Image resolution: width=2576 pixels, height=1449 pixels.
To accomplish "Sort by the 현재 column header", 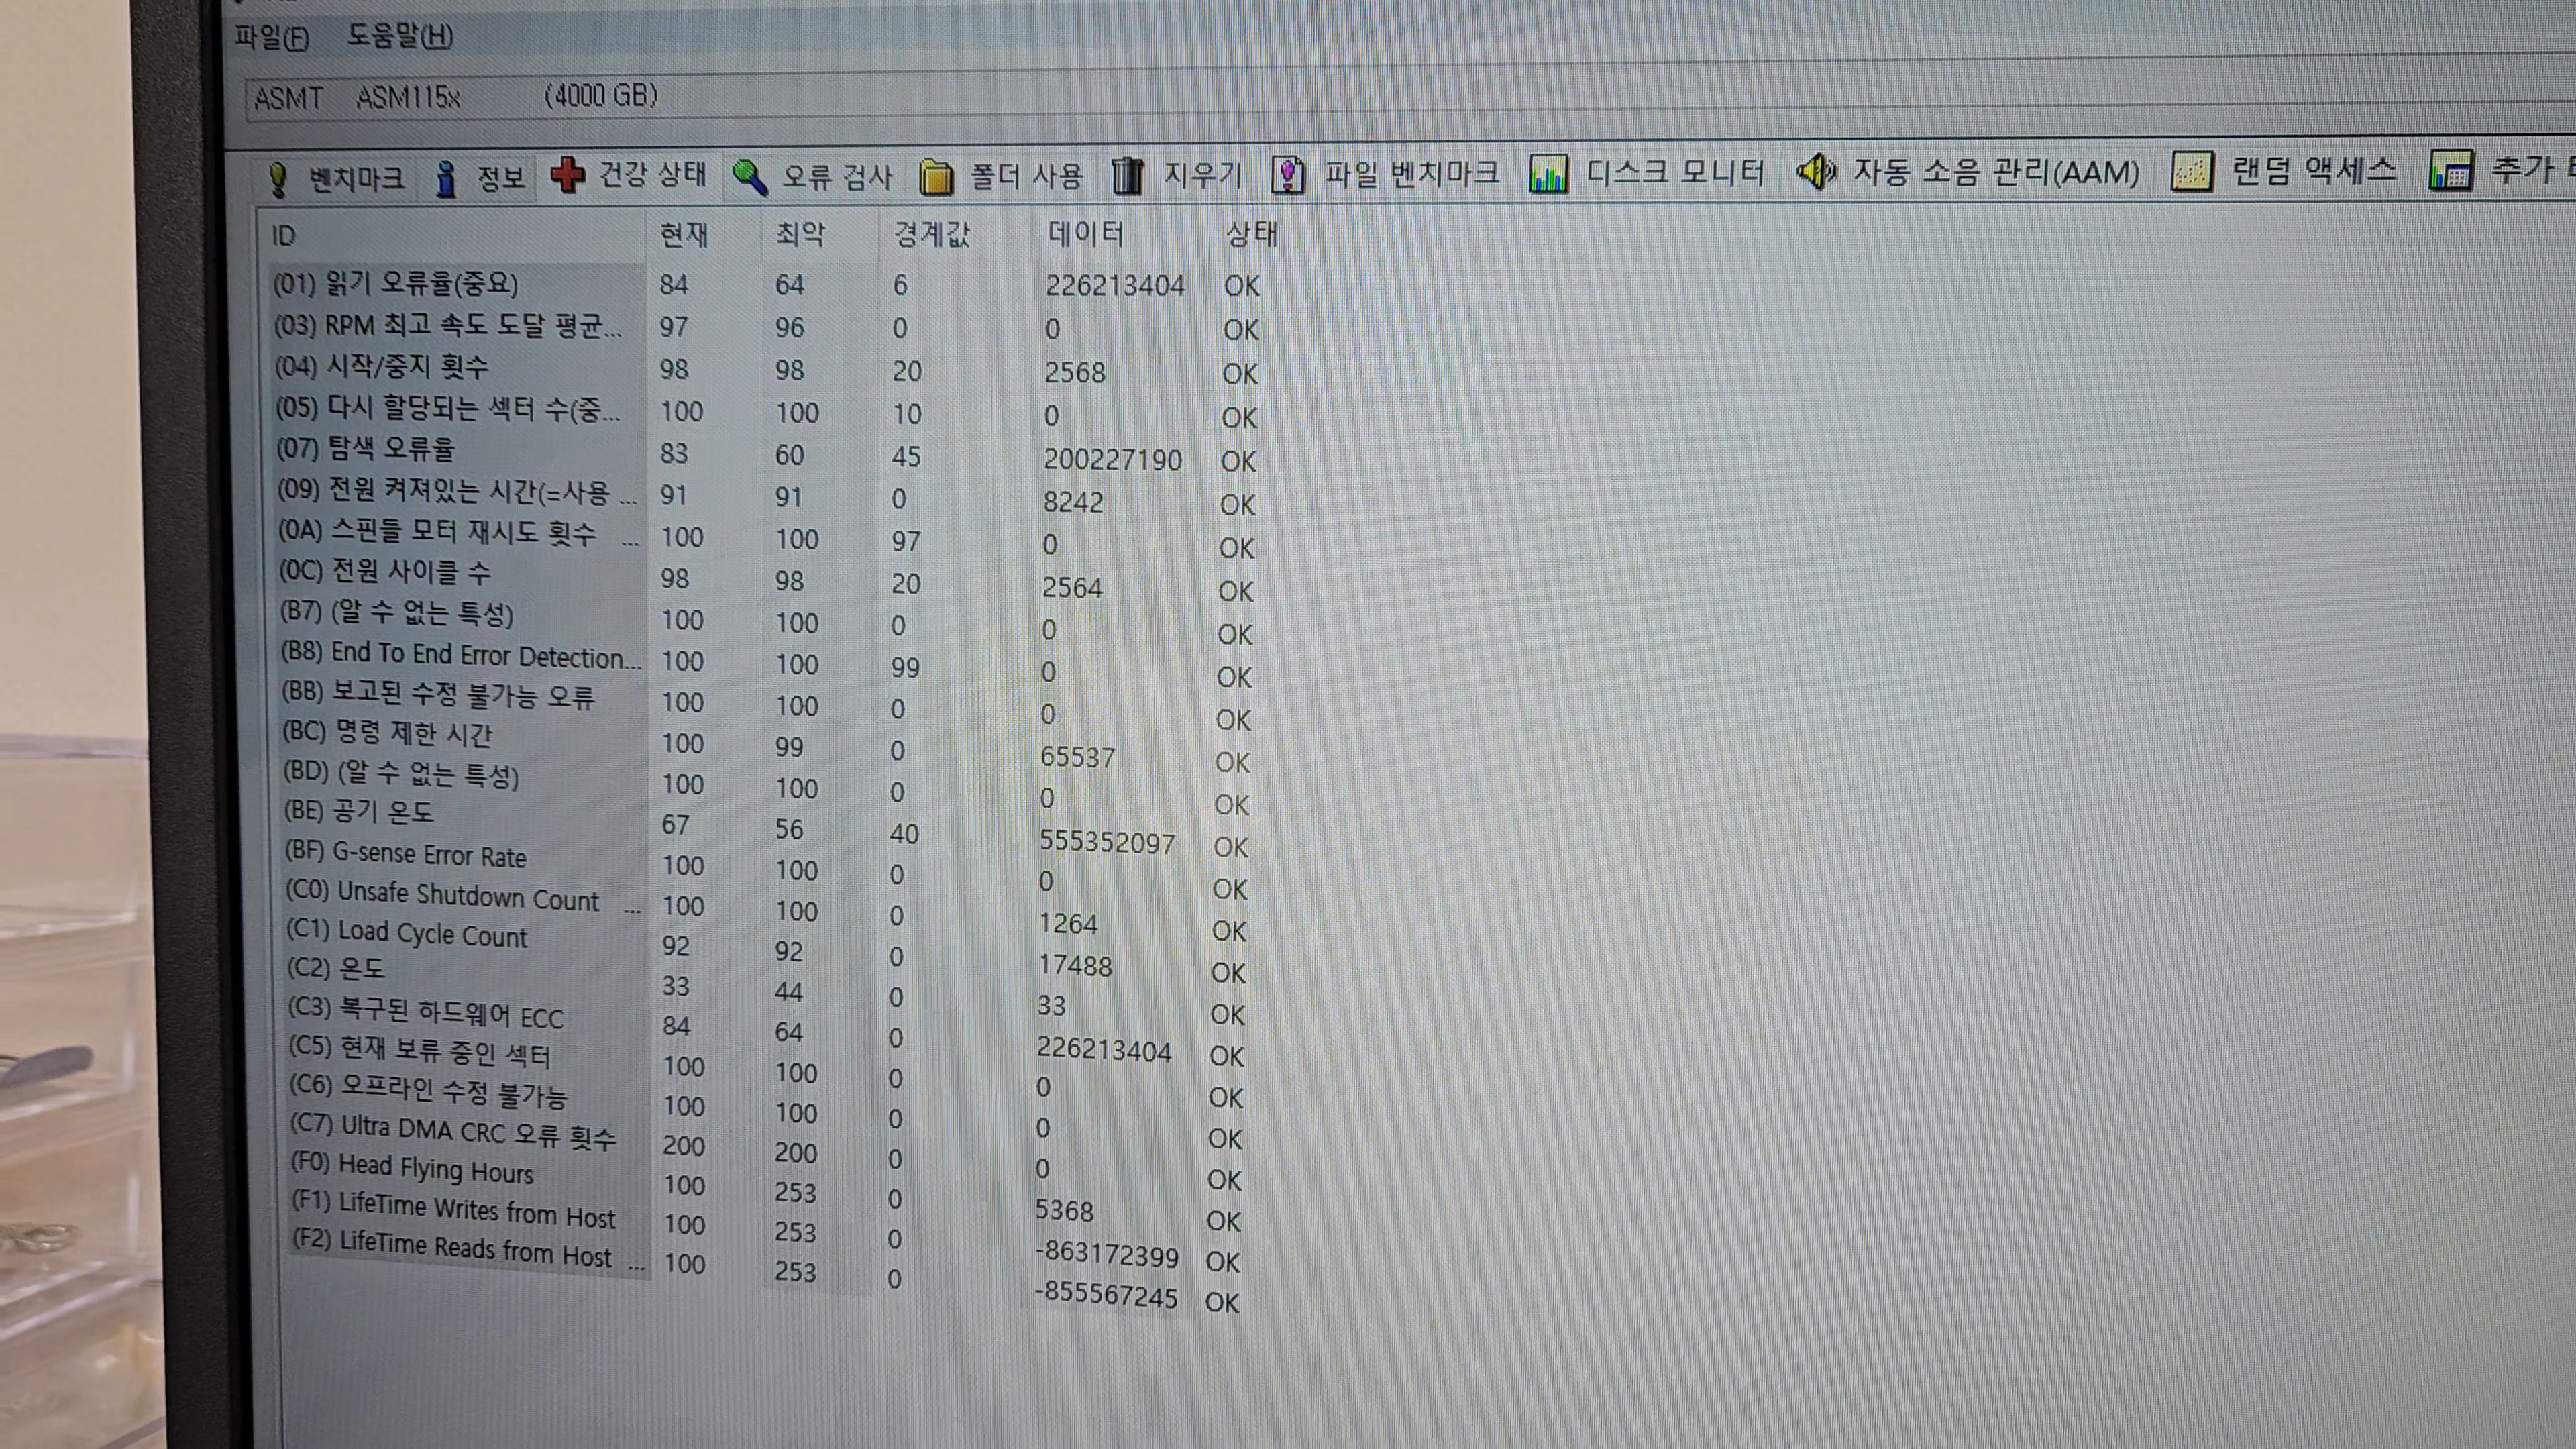I will (684, 235).
